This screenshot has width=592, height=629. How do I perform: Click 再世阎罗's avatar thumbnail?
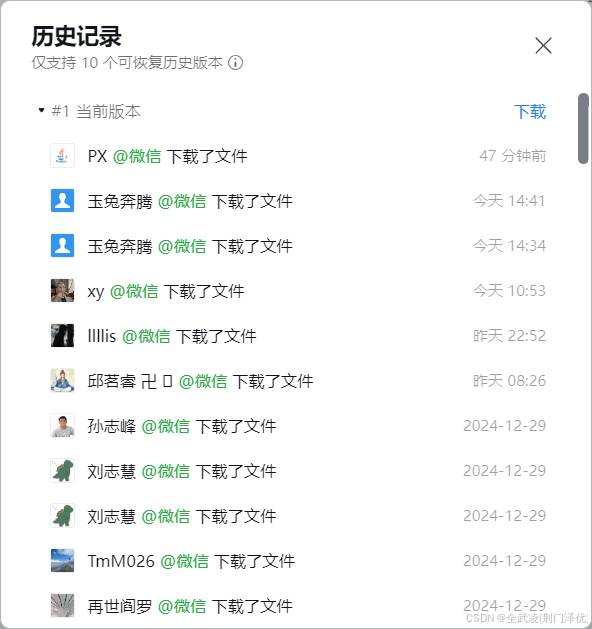[x=62, y=605]
